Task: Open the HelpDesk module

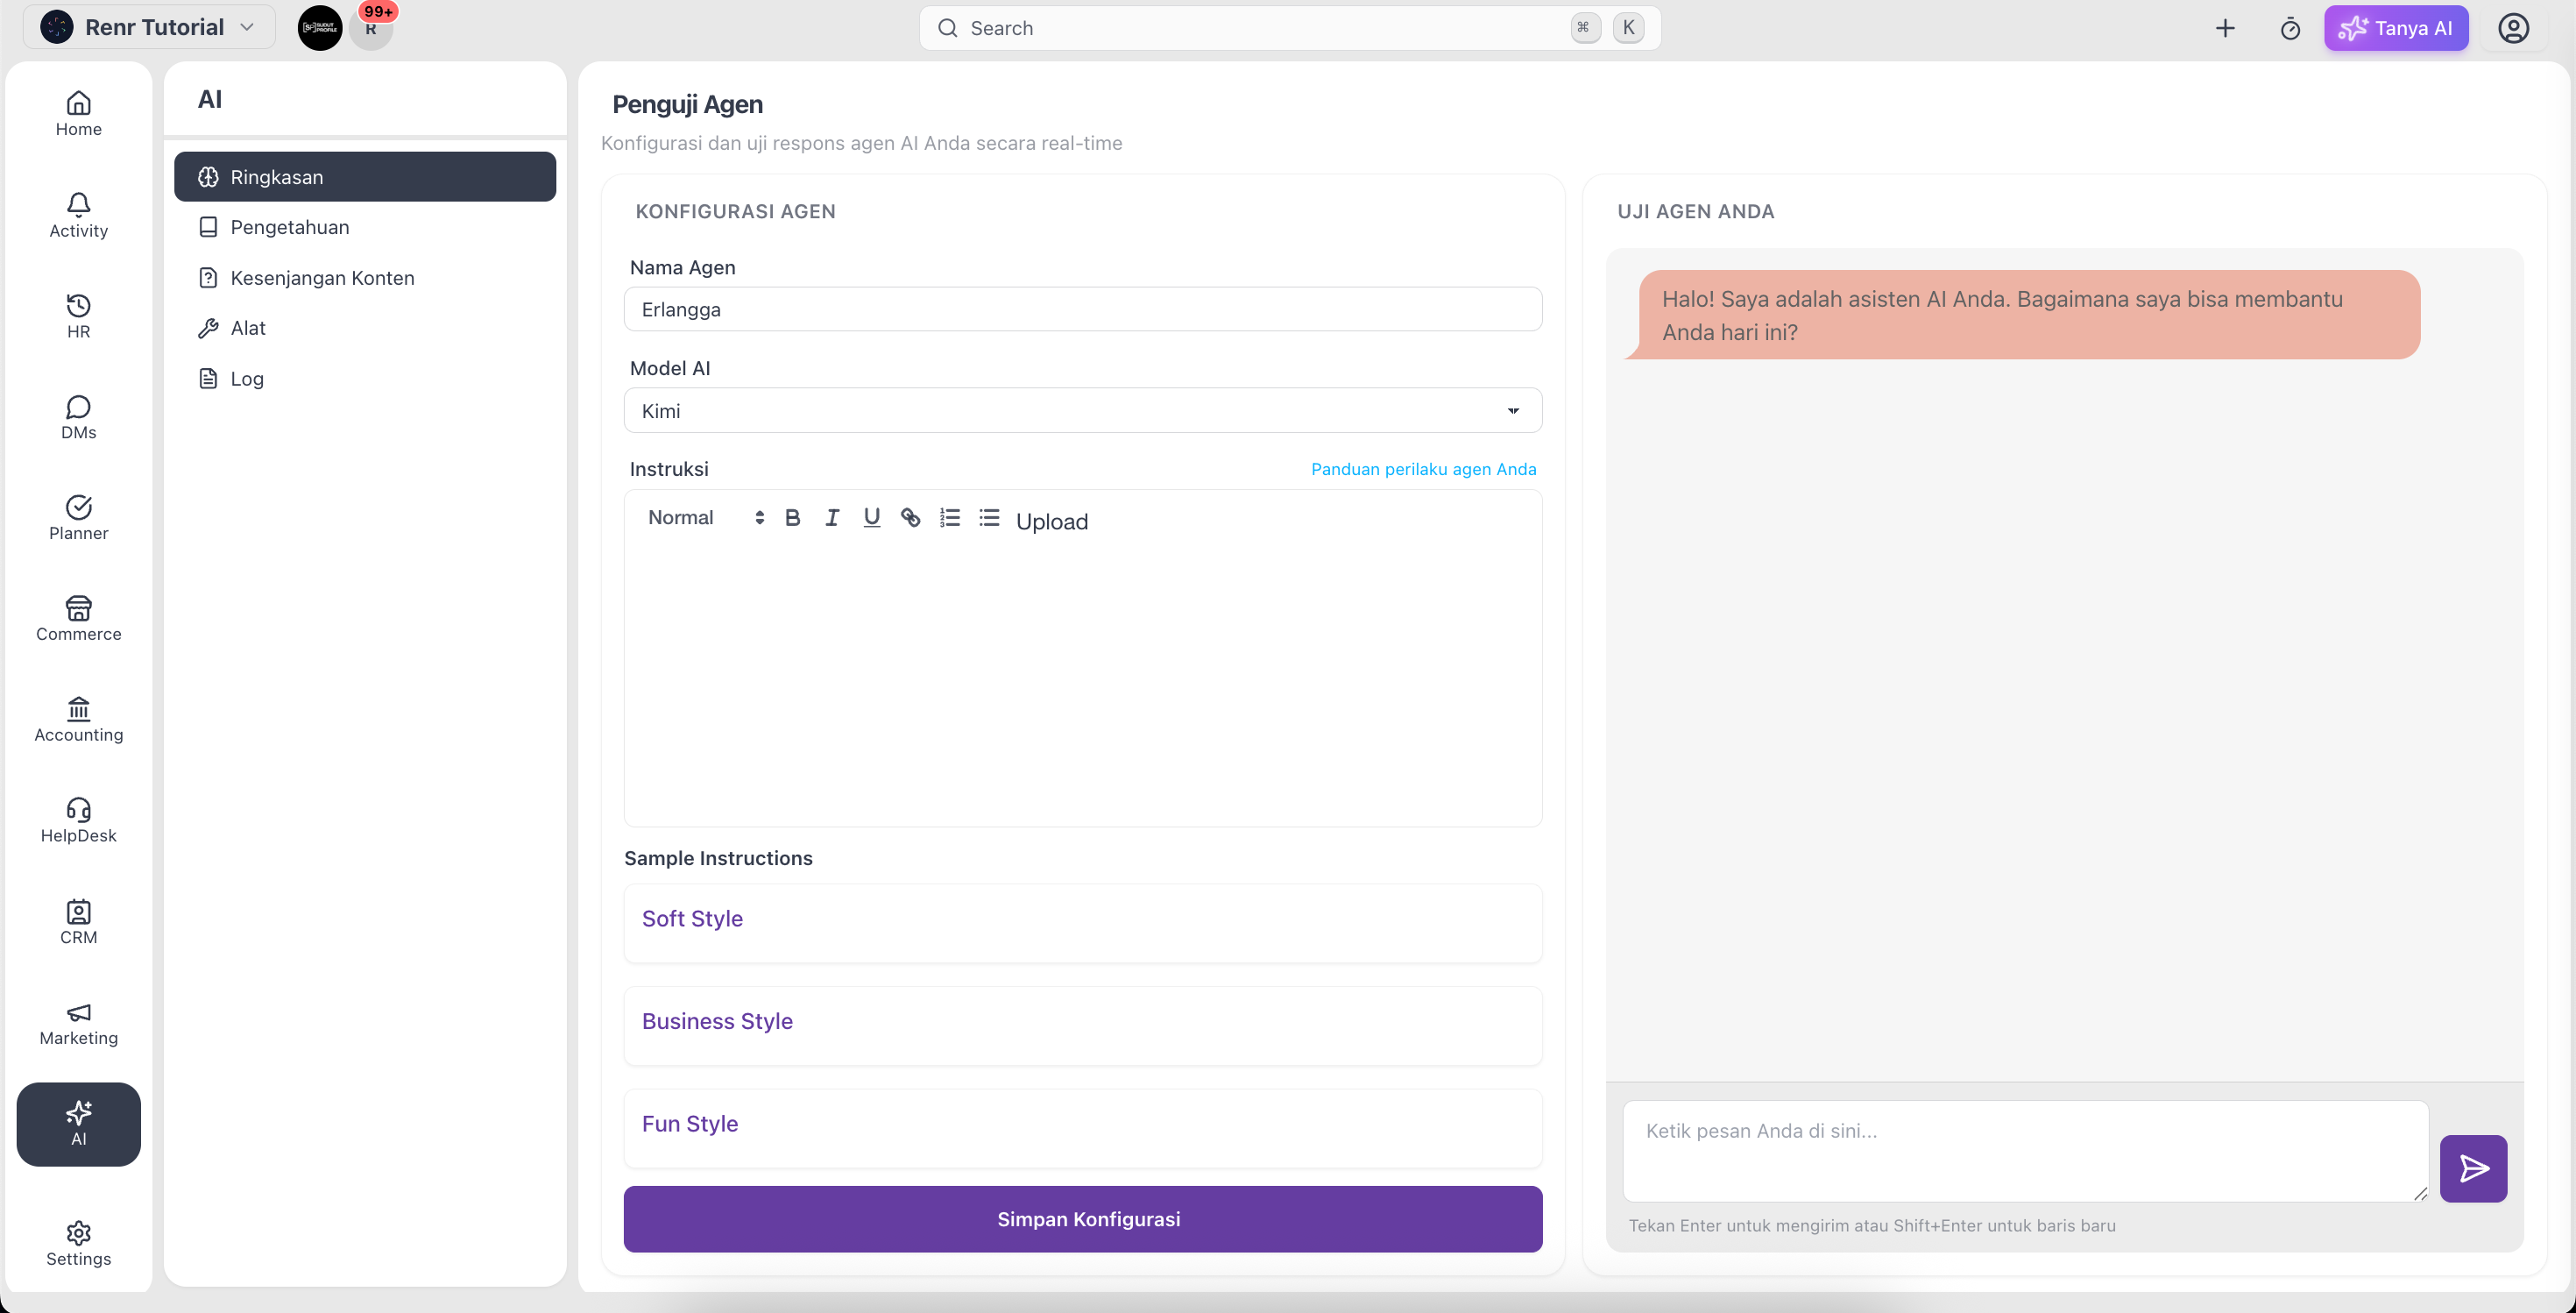Action: point(79,821)
